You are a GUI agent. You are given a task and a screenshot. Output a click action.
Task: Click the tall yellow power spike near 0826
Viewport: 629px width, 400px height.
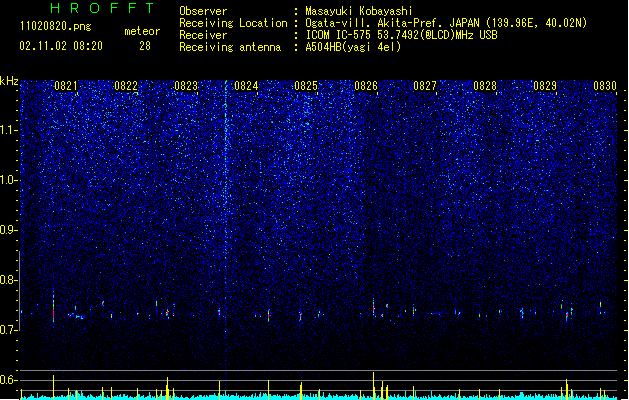click(x=373, y=385)
